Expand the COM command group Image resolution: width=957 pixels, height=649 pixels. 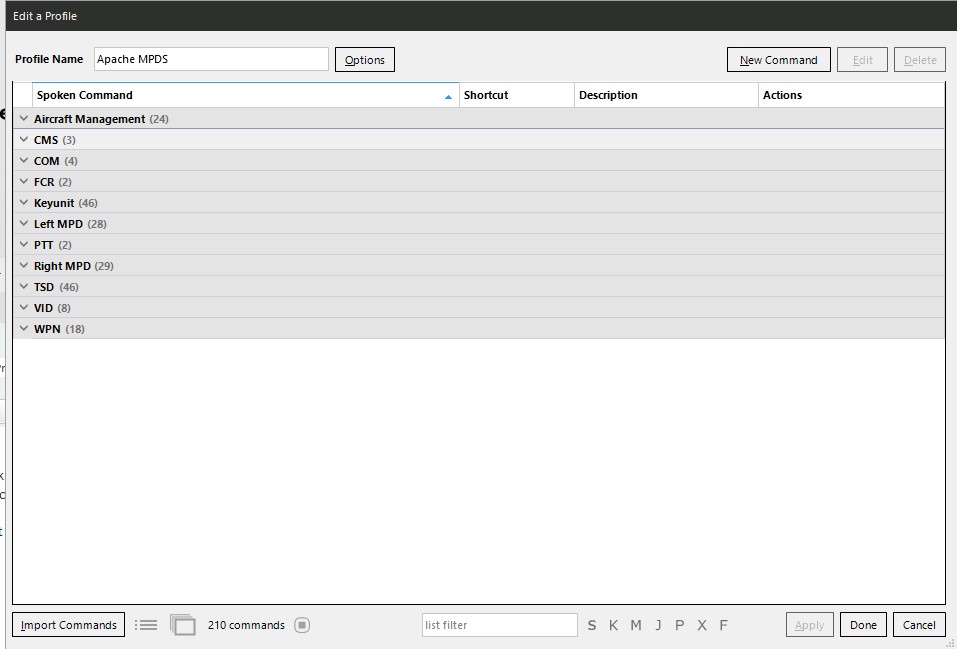(24, 161)
